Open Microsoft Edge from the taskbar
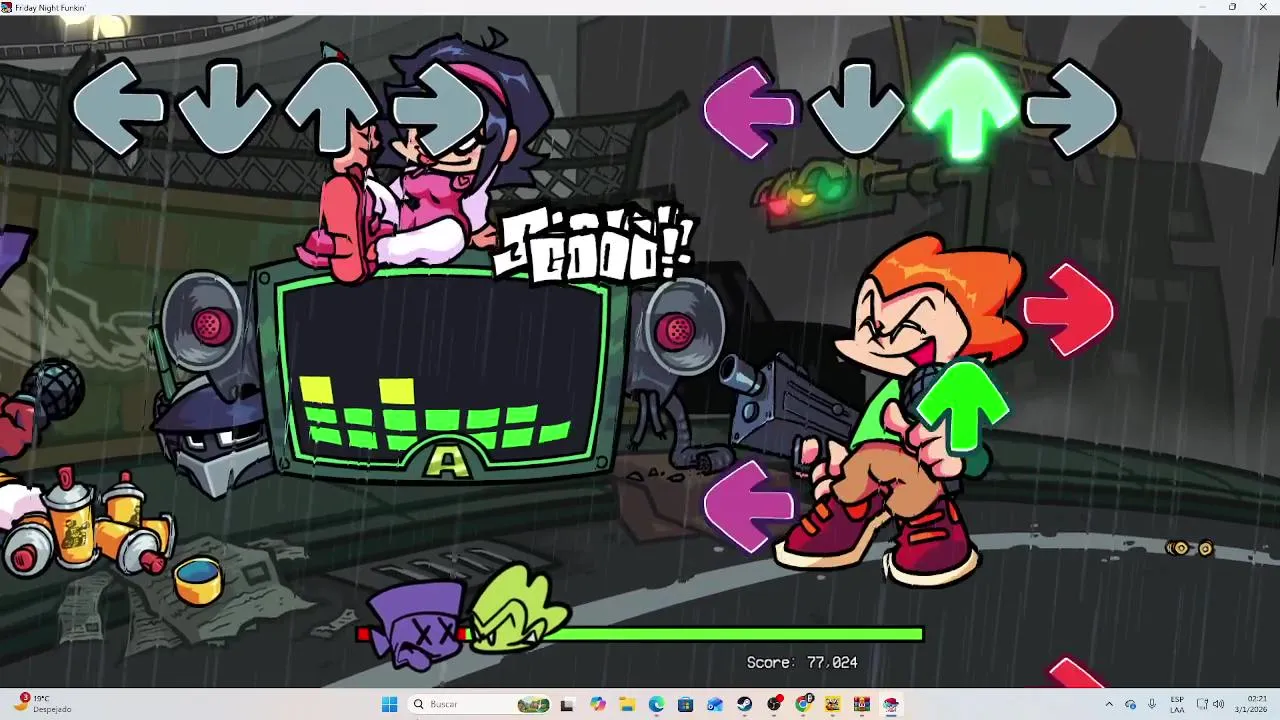Screen dimensions: 1280x720 coord(656,704)
